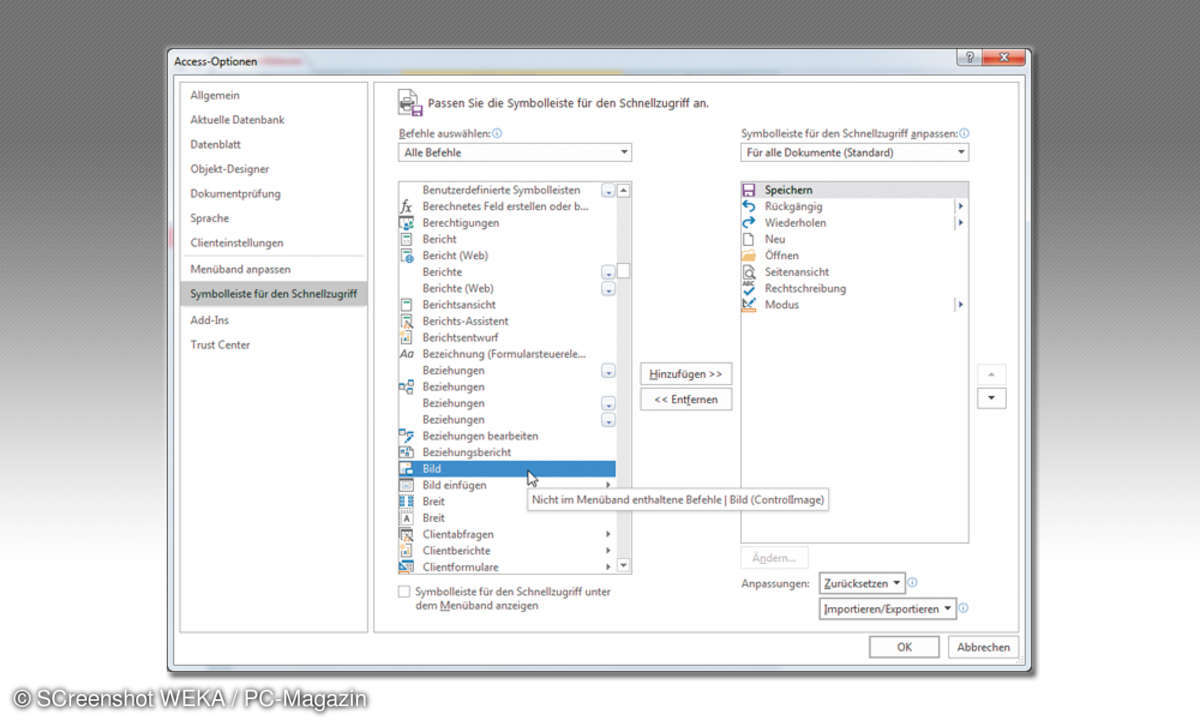Screen dimensions: 1200x720
Task: Open the Zurücksetzen dropdown
Action: point(862,583)
